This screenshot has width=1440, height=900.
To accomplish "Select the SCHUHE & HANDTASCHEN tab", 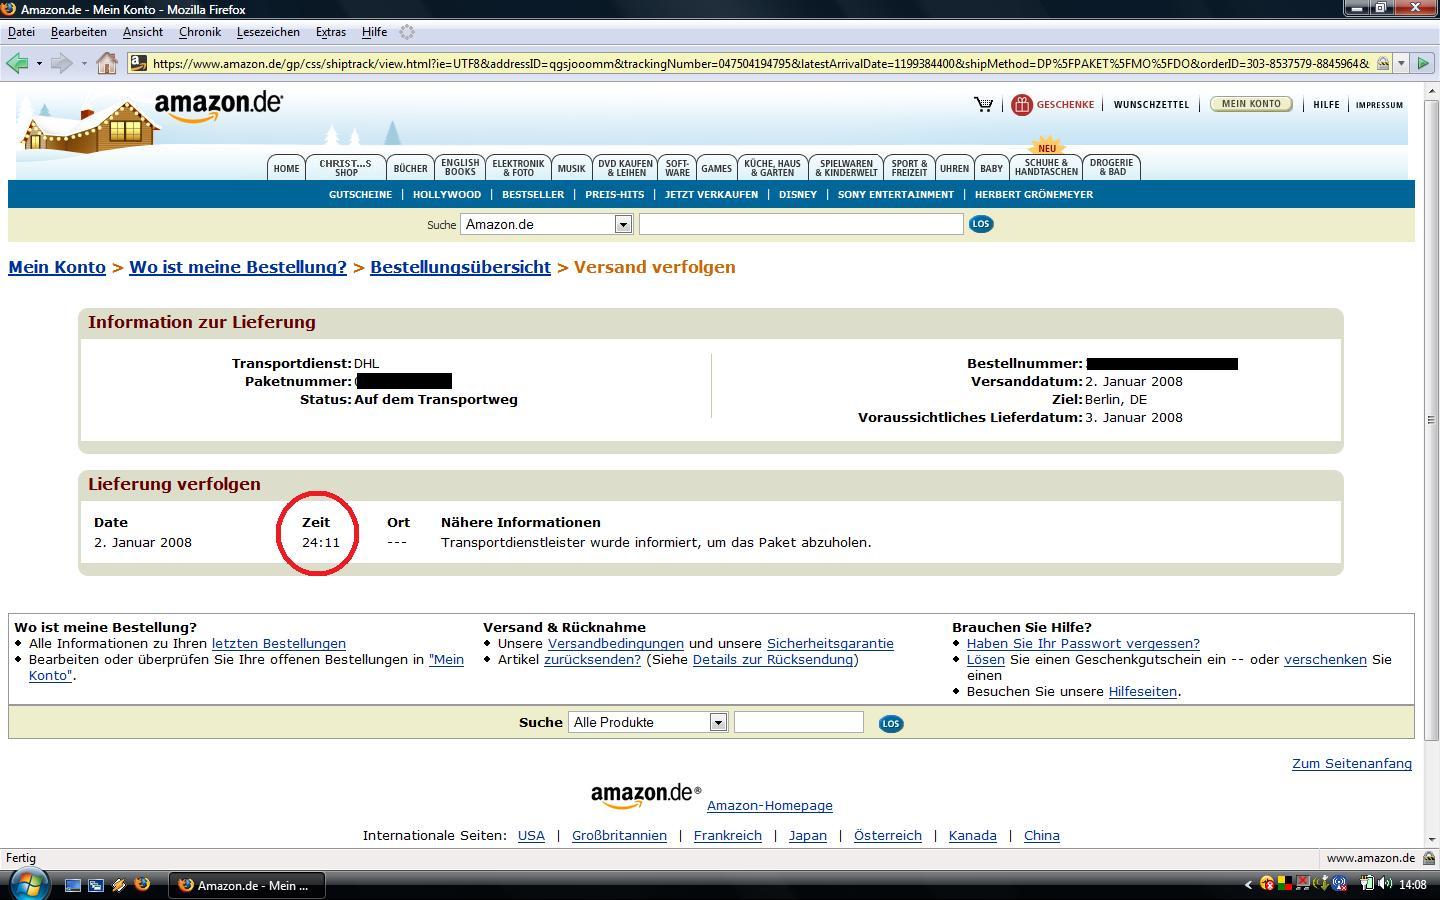I will [x=1046, y=168].
